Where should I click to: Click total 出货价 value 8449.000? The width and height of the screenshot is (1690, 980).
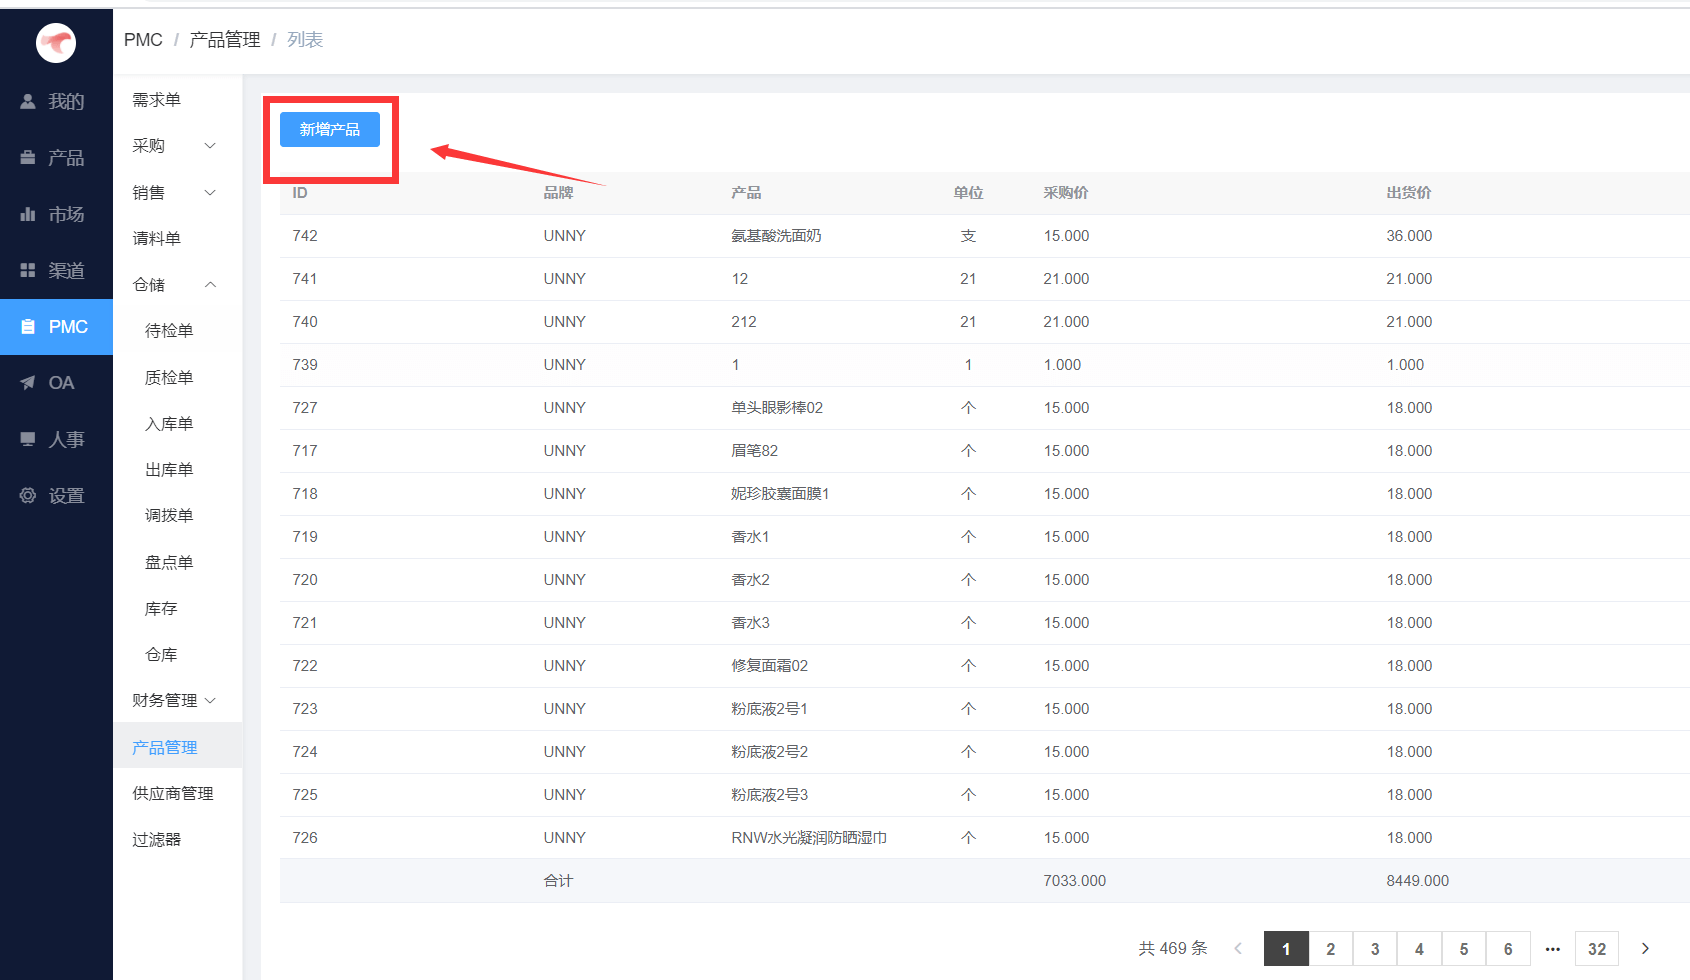pos(1417,881)
